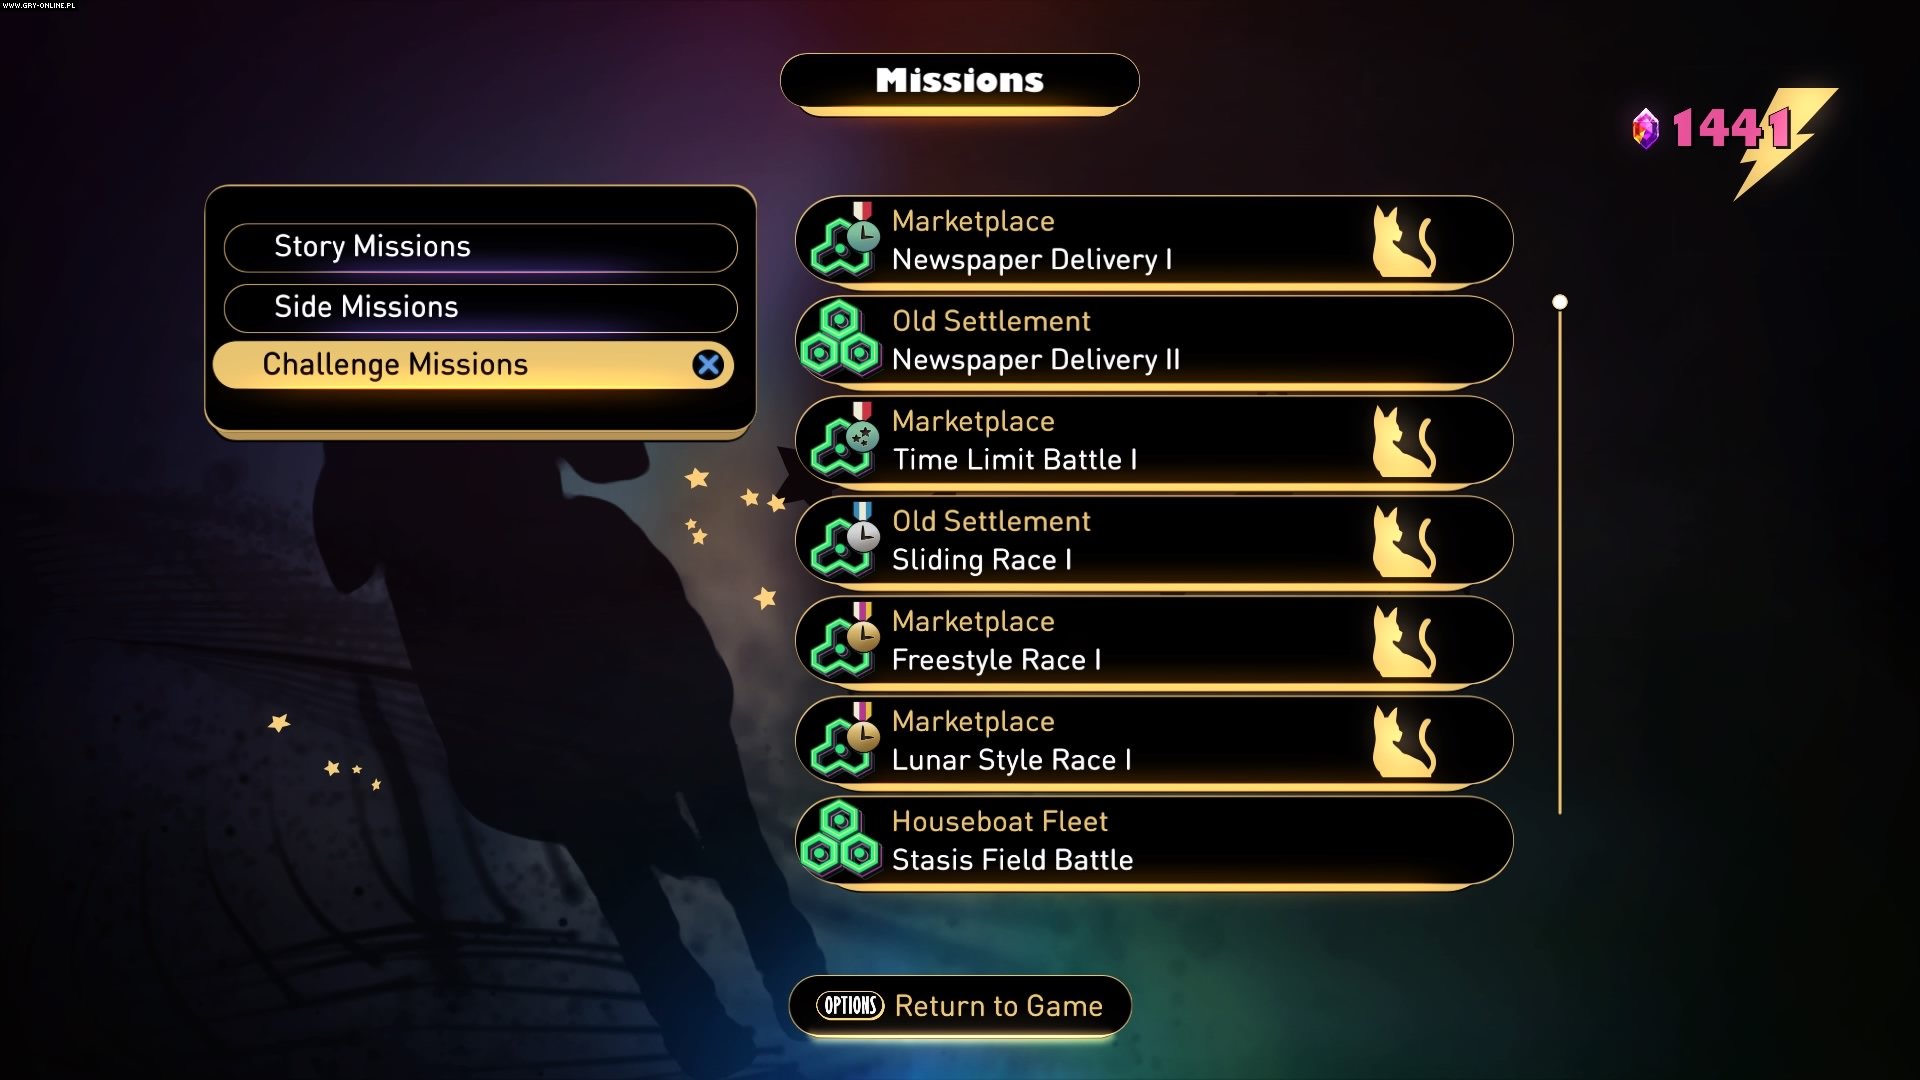
Task: Click the Missions title header
Action: (x=960, y=81)
